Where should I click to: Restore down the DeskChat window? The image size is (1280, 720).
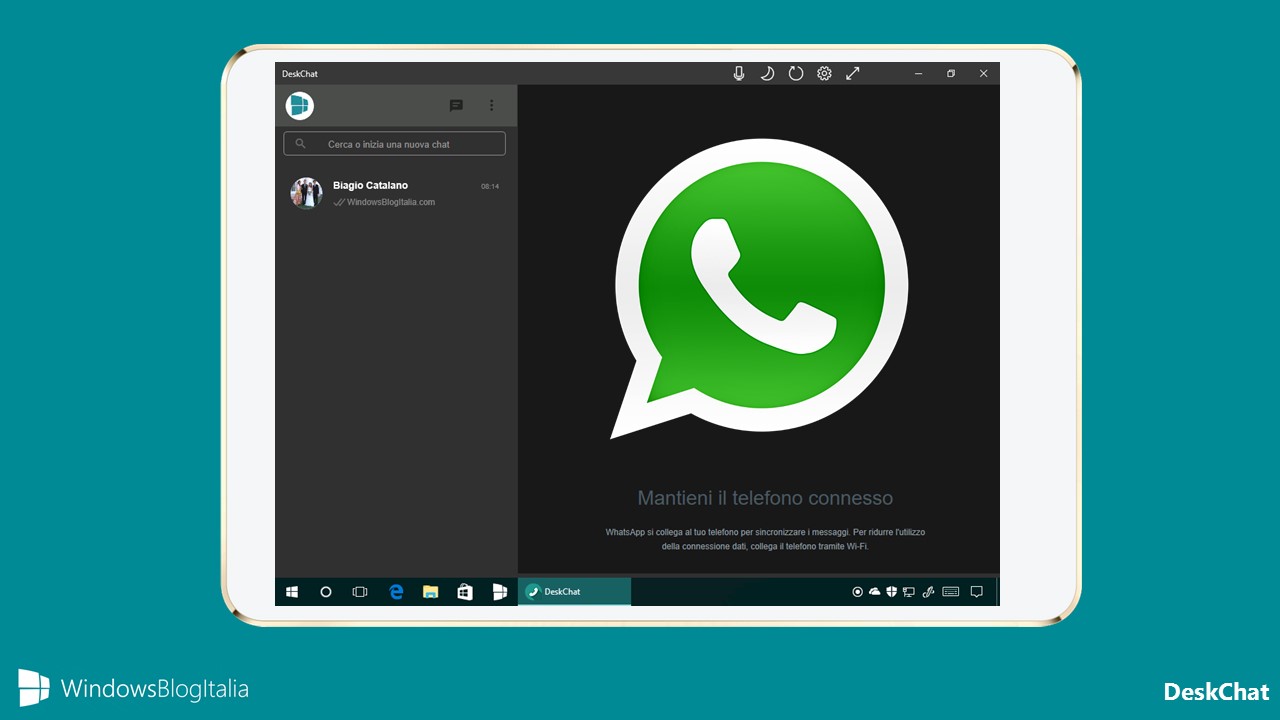951,73
